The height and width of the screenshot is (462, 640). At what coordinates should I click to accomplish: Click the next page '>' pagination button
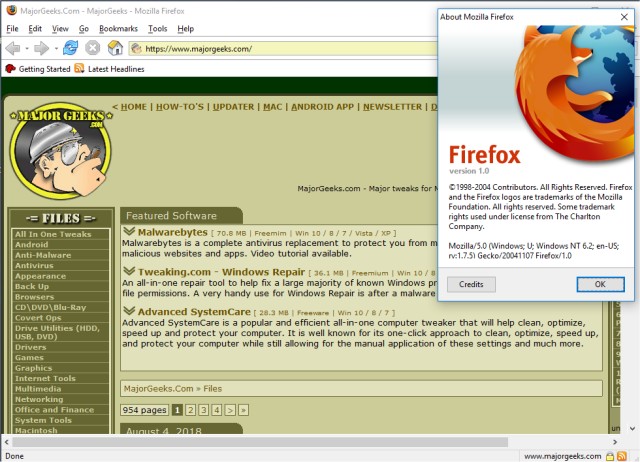click(230, 410)
